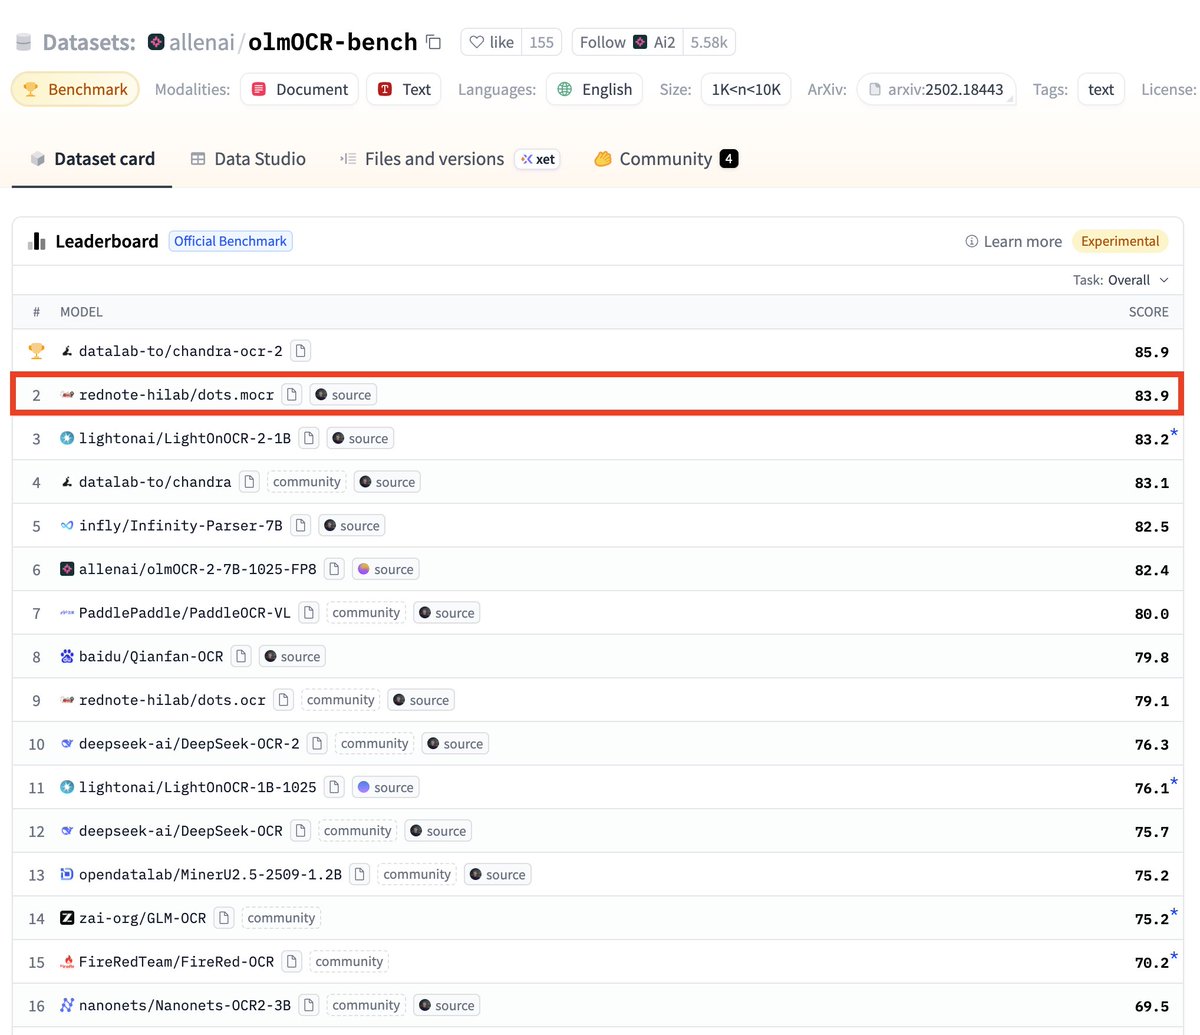
Task: Open source badge for PaddleOCR-VL
Action: tap(447, 613)
